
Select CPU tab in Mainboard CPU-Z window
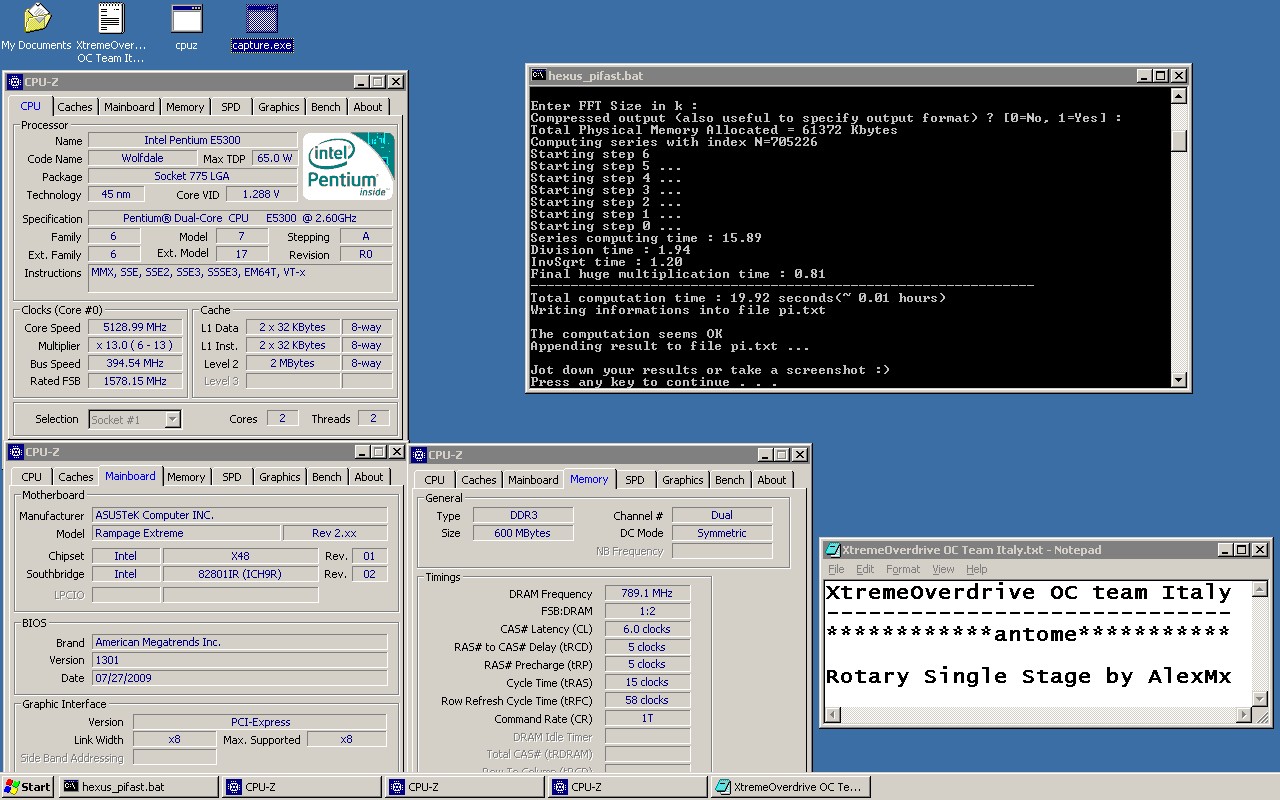(32, 477)
